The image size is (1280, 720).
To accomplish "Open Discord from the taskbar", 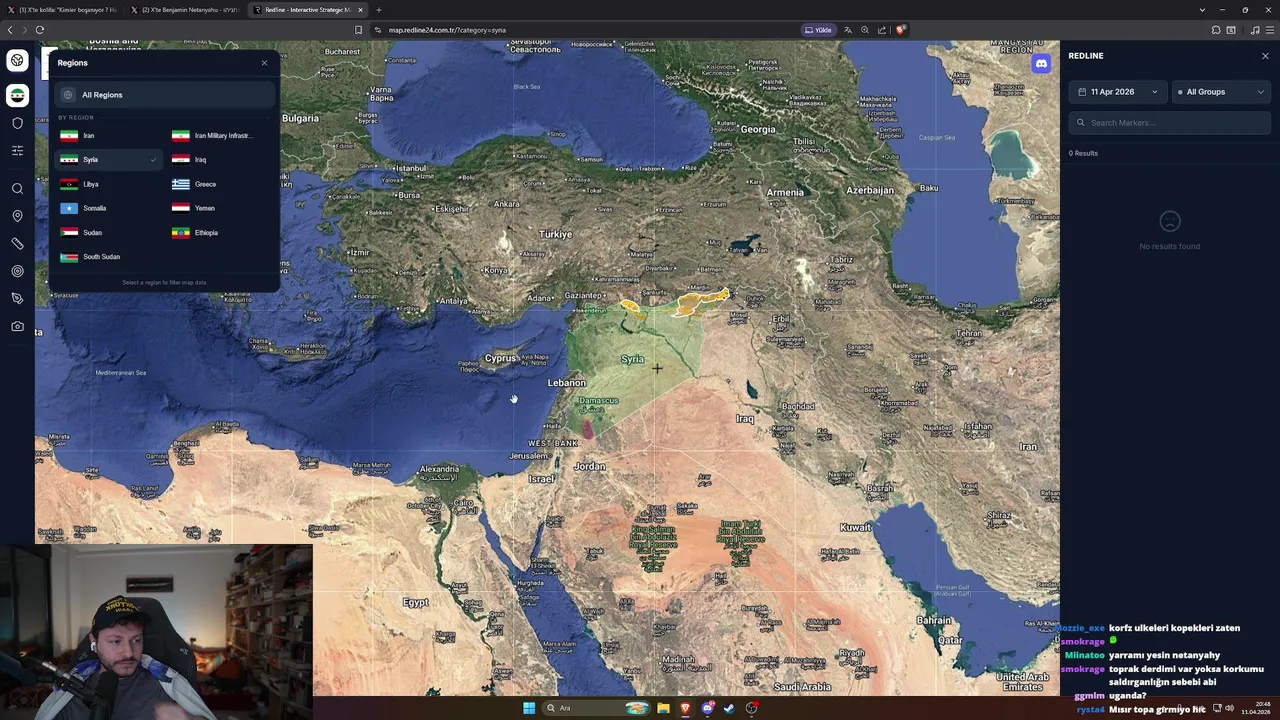I will click(708, 708).
